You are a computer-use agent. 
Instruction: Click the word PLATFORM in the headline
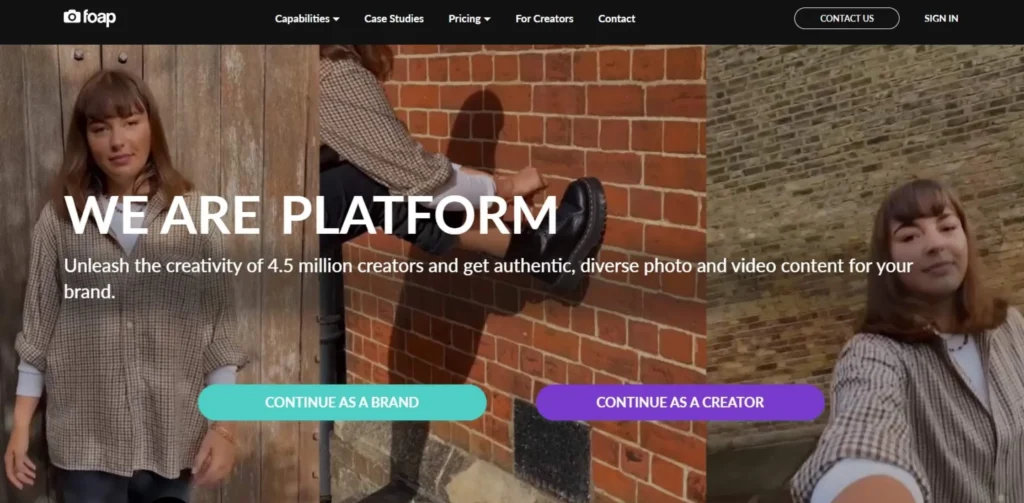point(419,214)
